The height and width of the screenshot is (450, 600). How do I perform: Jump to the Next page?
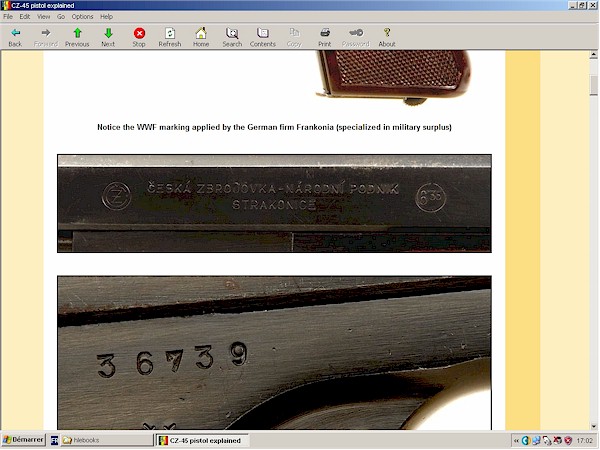click(108, 38)
